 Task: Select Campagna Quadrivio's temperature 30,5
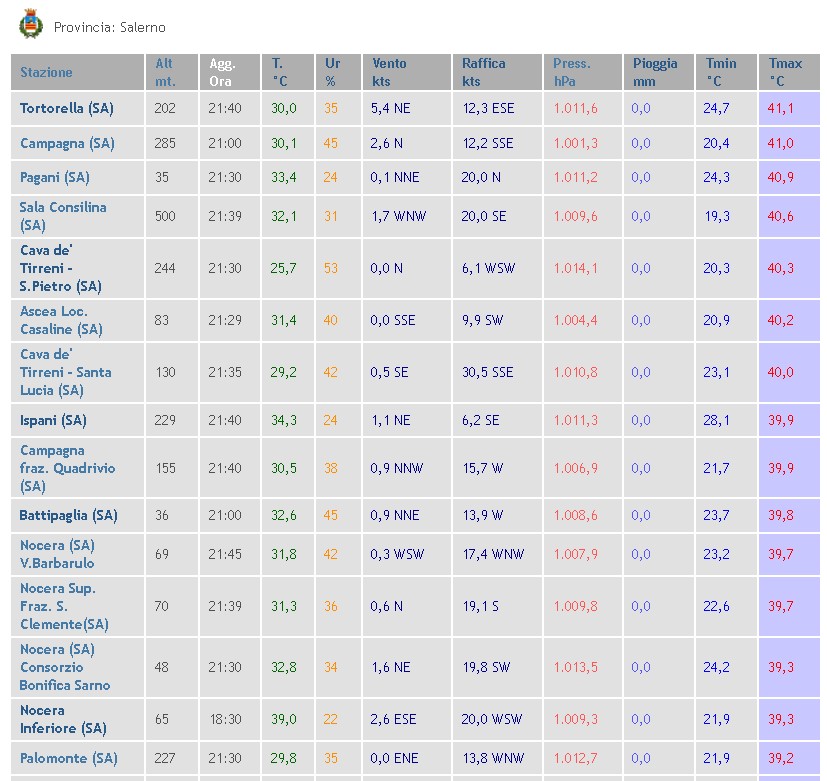coord(284,468)
